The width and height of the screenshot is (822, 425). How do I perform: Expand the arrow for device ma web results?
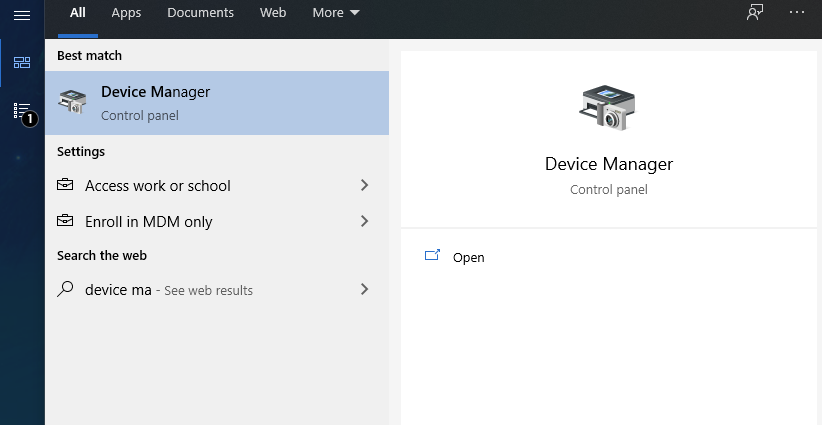click(365, 289)
